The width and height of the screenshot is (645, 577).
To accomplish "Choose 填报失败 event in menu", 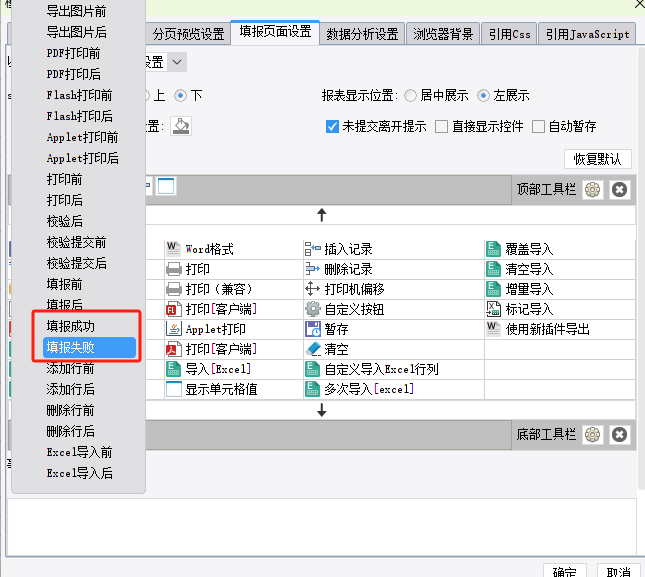I will pos(89,348).
